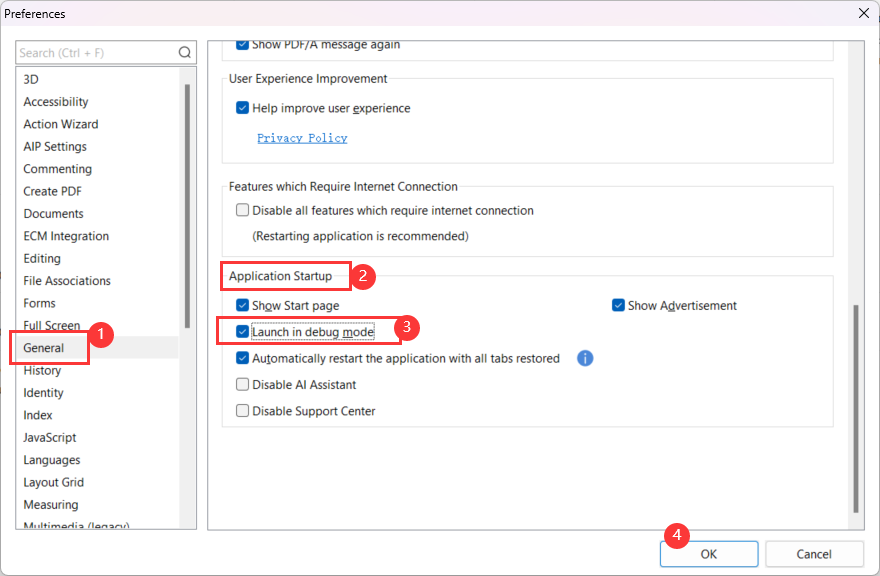Open the Privacy Policy link
The width and height of the screenshot is (880, 576).
pos(301,137)
